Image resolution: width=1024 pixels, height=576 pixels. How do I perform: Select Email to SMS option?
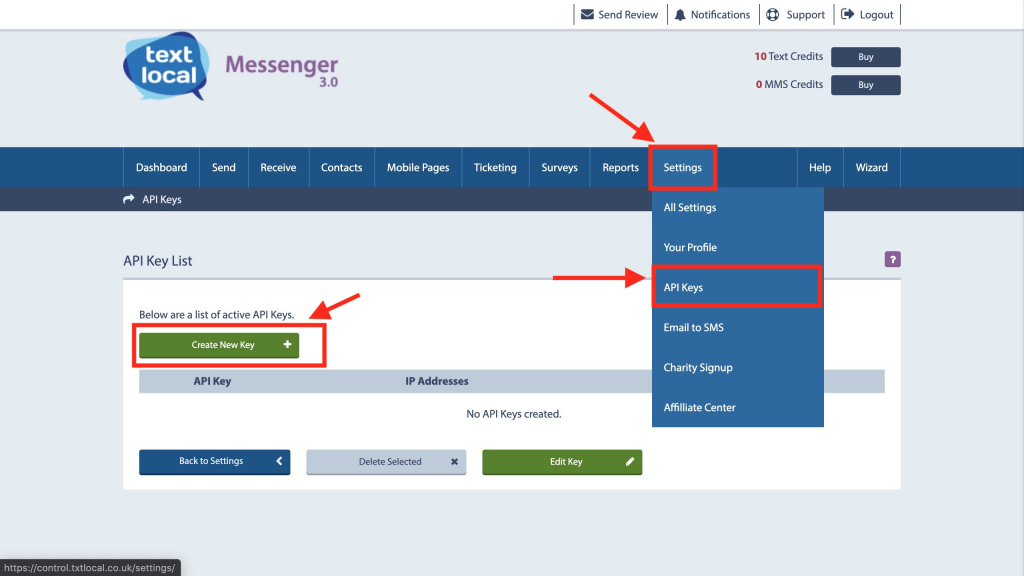pyautogui.click(x=737, y=327)
